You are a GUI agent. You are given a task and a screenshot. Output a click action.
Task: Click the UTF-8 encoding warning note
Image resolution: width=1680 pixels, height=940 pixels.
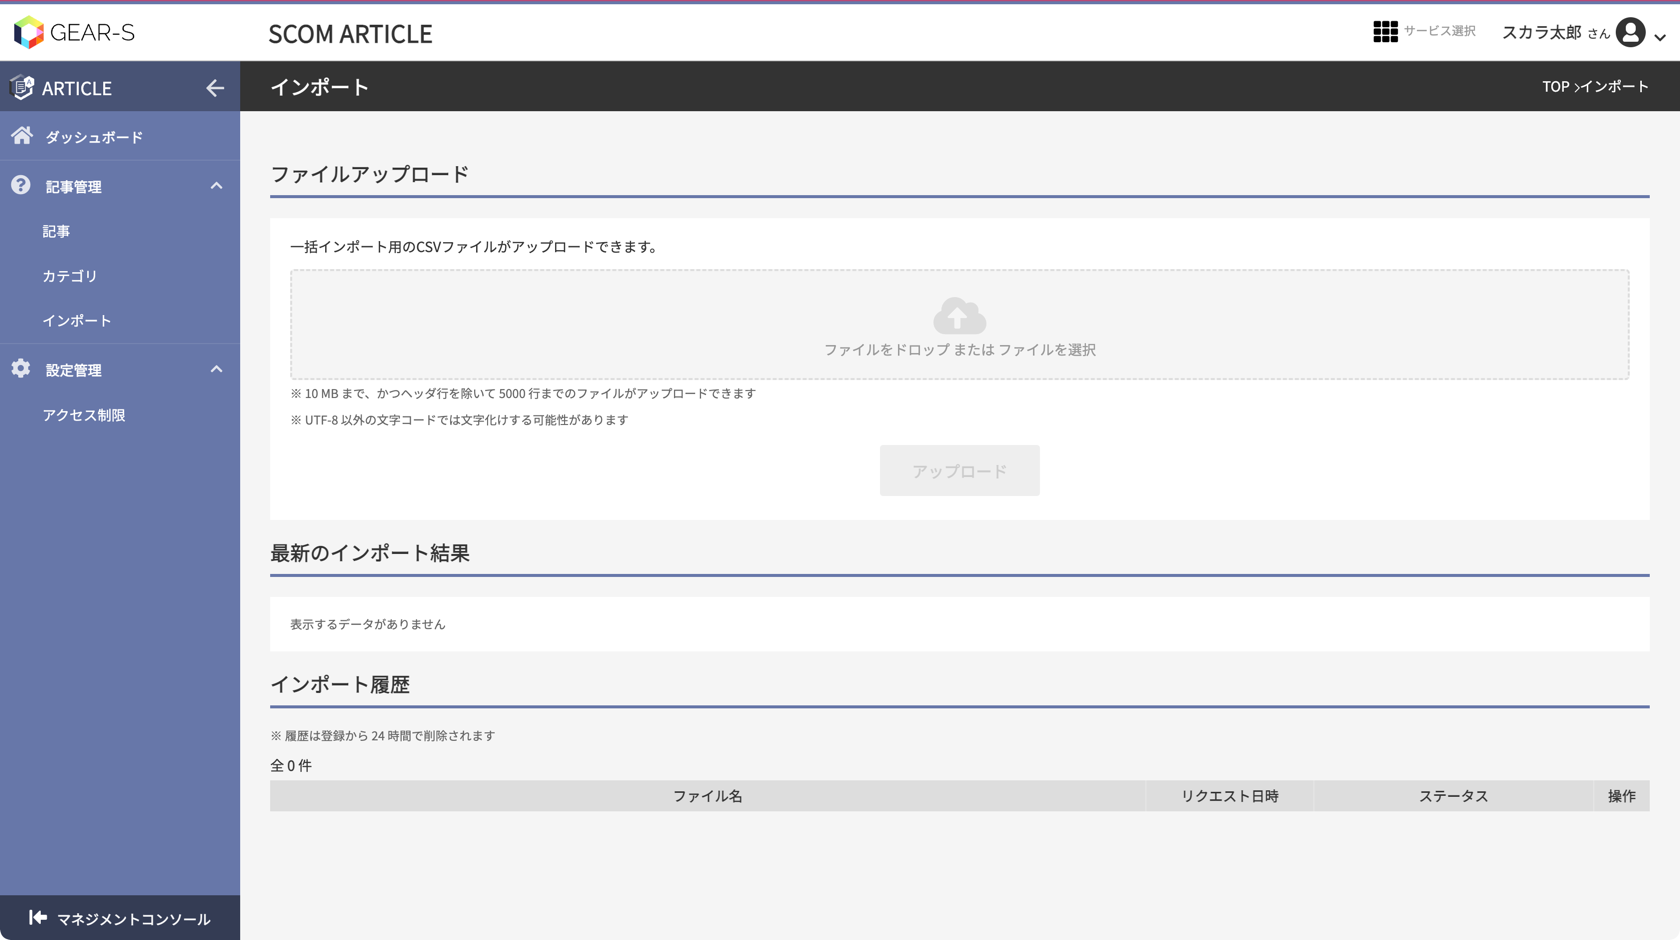coord(459,420)
